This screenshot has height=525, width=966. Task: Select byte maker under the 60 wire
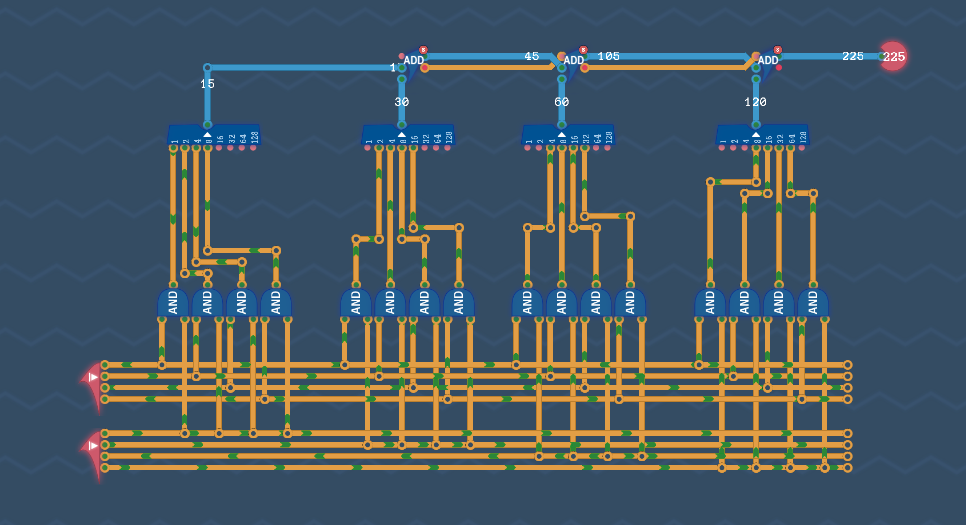[568, 136]
